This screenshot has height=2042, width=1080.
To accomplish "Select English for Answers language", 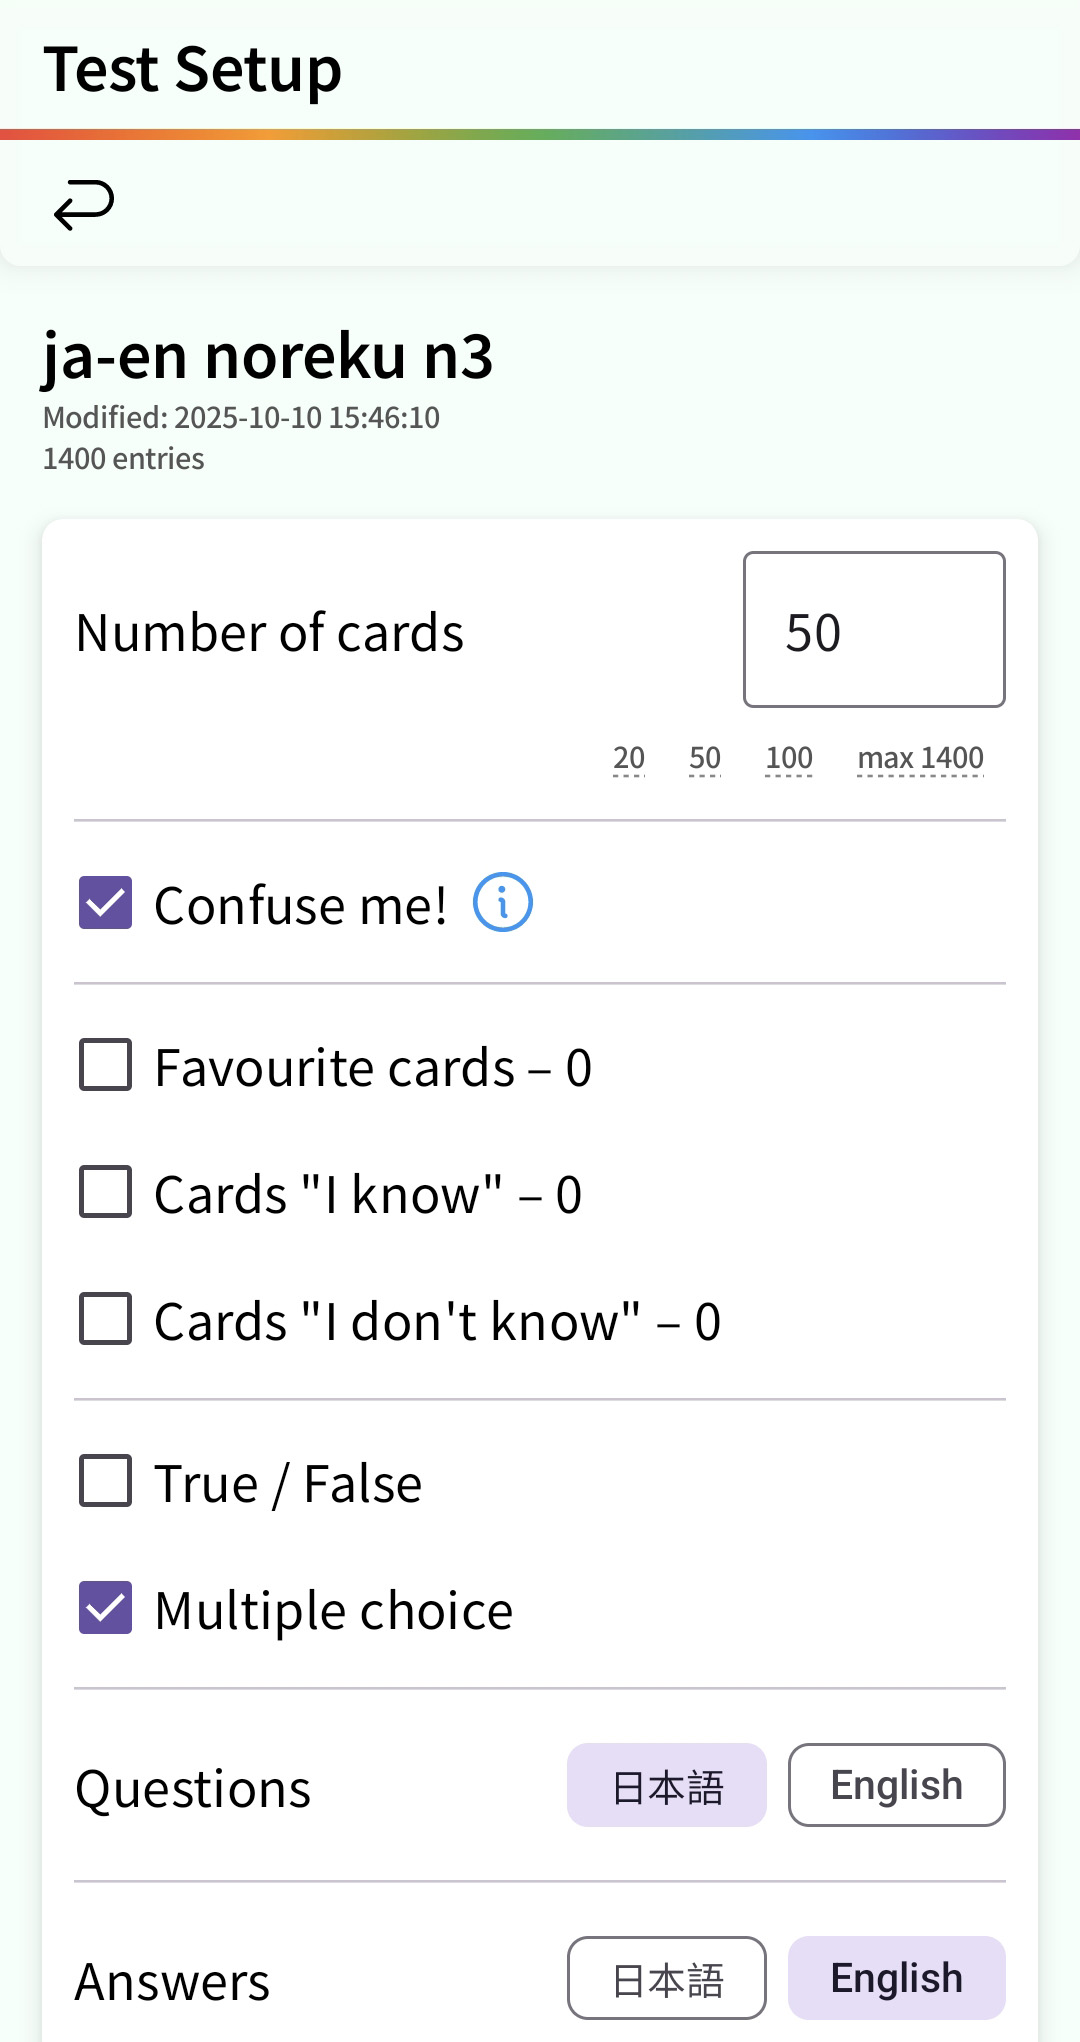I will (x=896, y=1979).
